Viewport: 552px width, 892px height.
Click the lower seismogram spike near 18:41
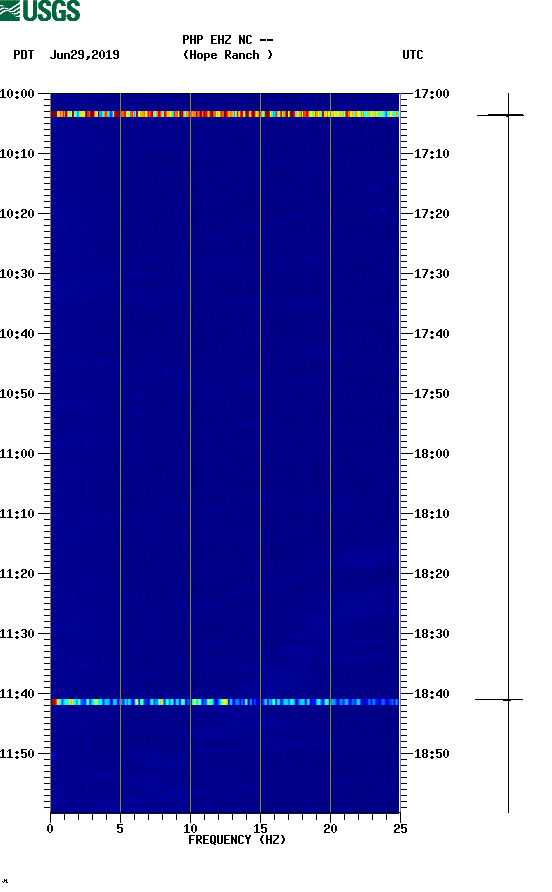coord(499,699)
